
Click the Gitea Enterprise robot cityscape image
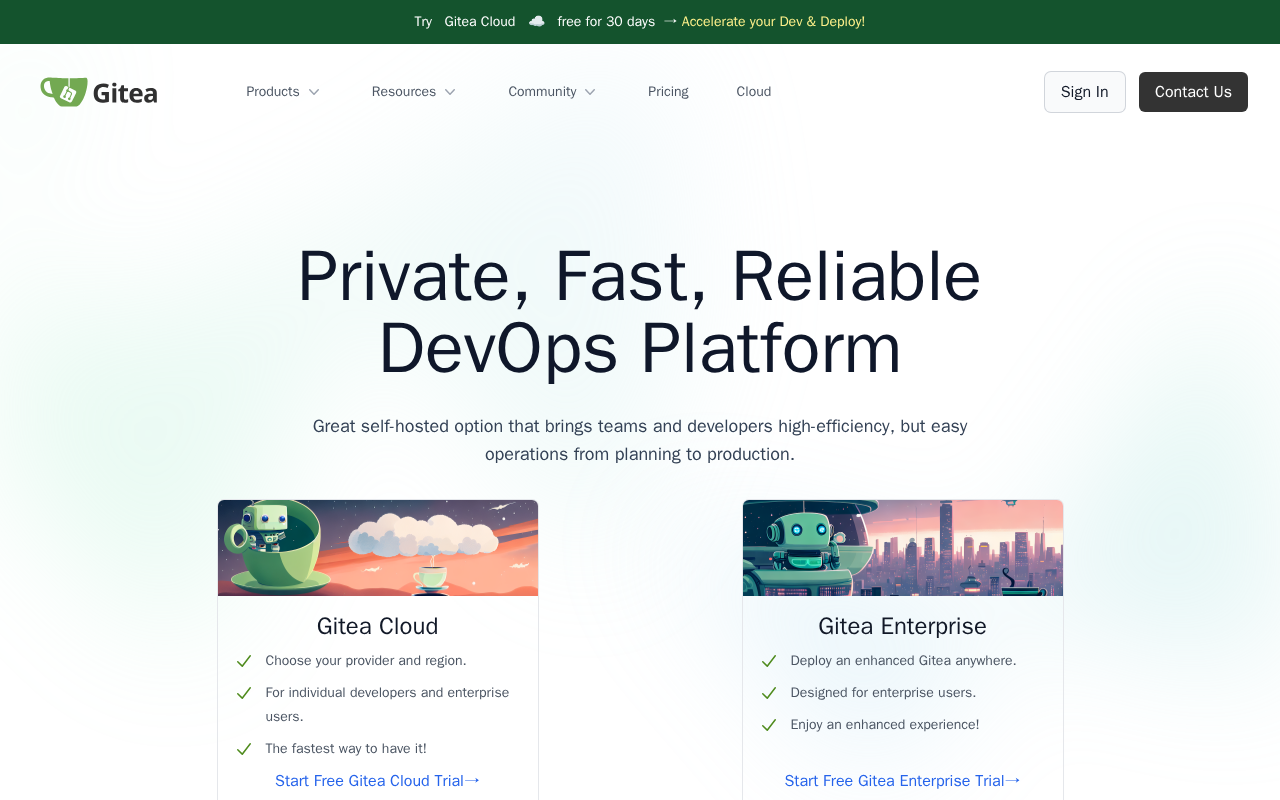903,548
